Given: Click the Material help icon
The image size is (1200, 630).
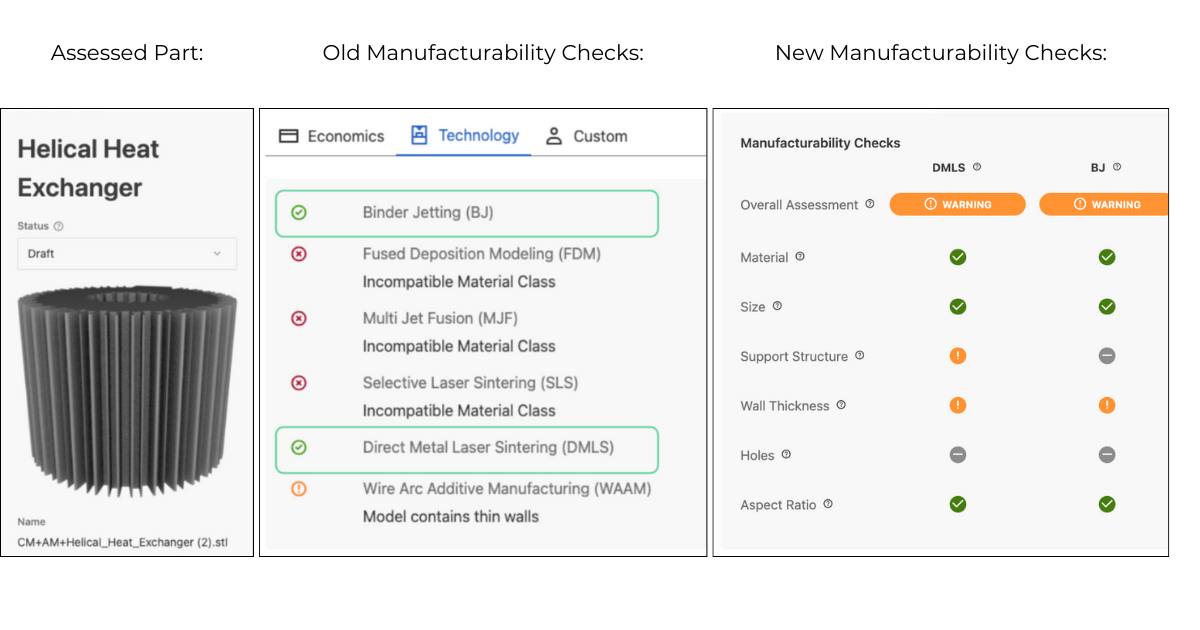Looking at the screenshot, I should (800, 257).
